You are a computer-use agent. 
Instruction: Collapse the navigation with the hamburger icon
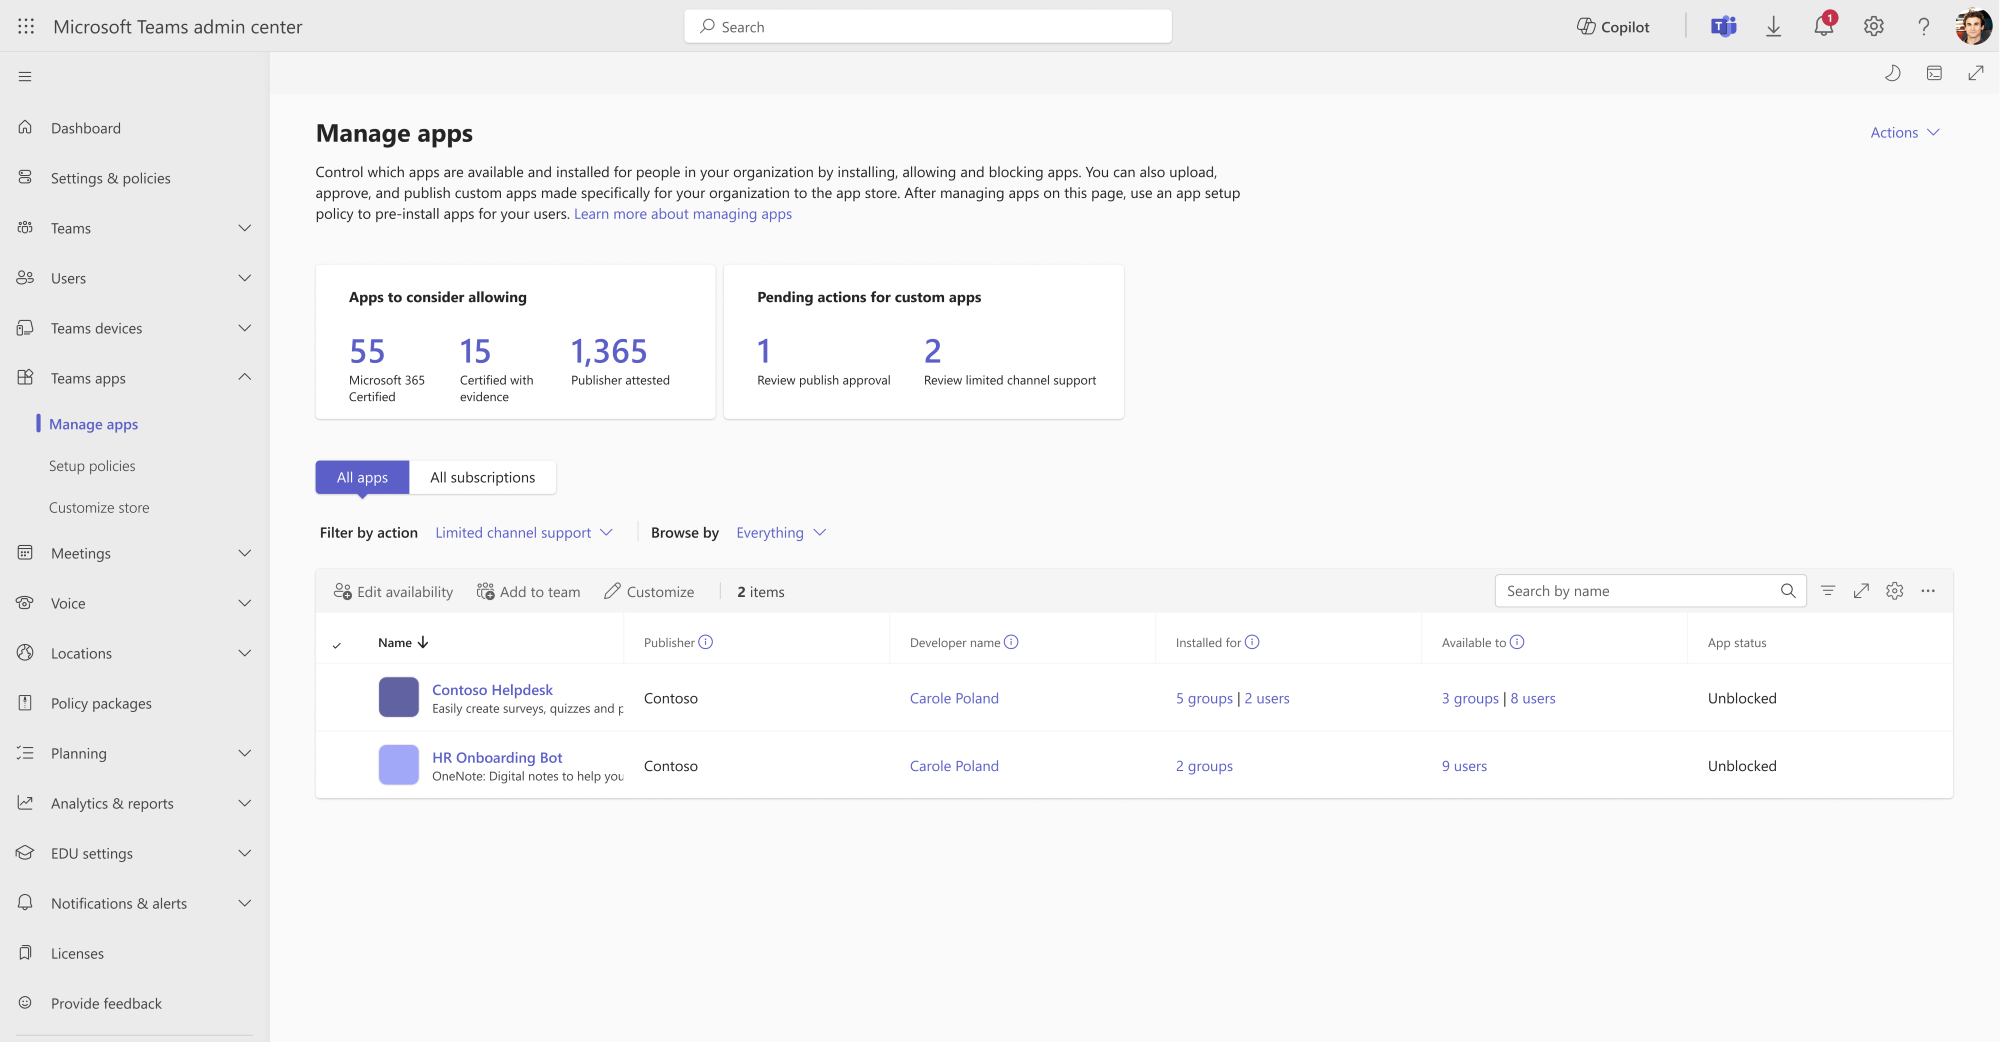(25, 76)
